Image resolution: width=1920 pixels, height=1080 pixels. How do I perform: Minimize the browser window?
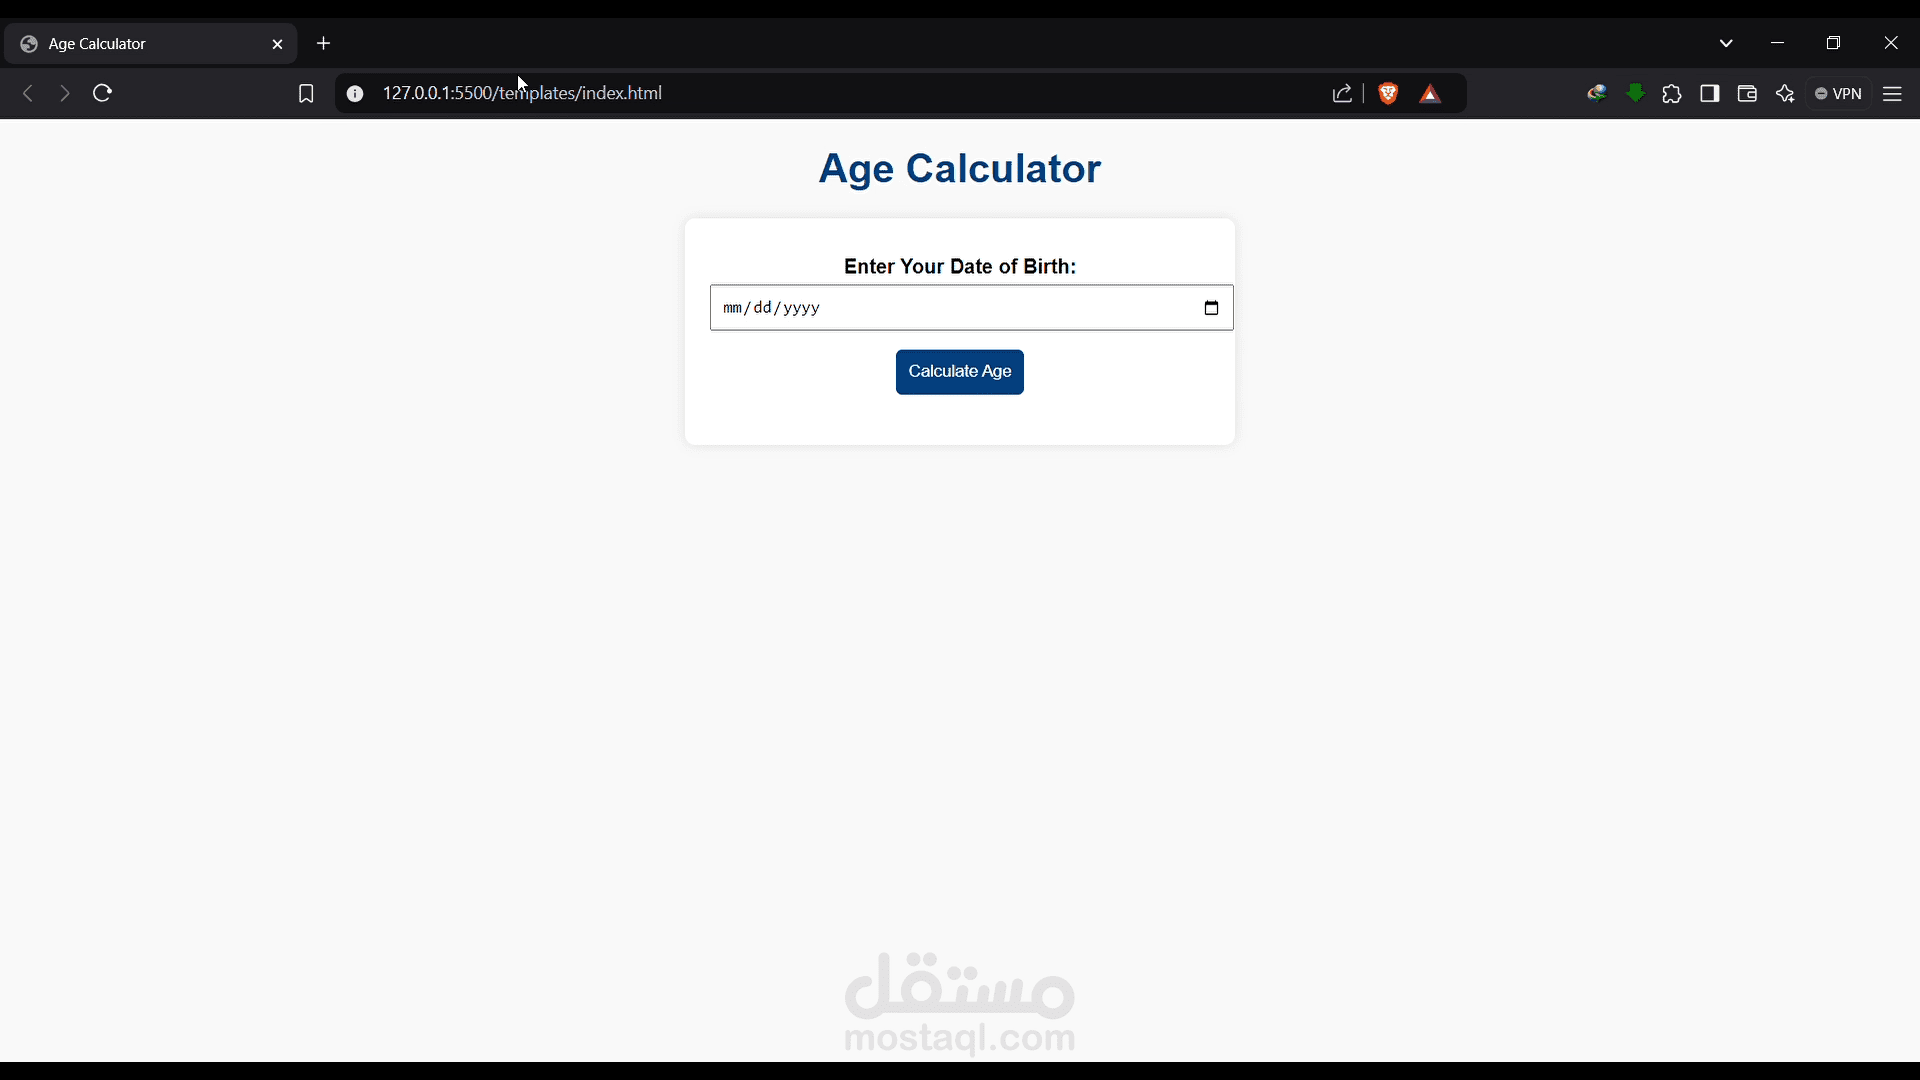[1777, 43]
